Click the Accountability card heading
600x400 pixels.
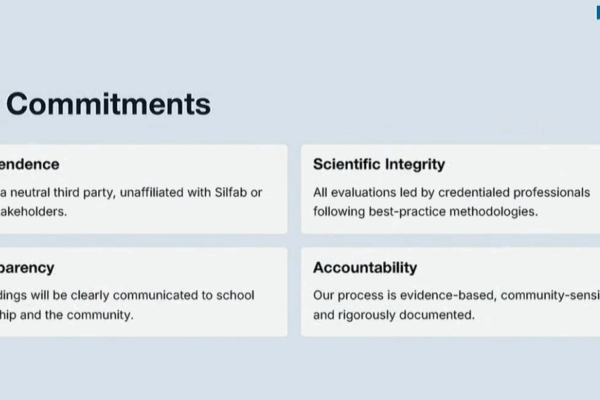point(365,268)
